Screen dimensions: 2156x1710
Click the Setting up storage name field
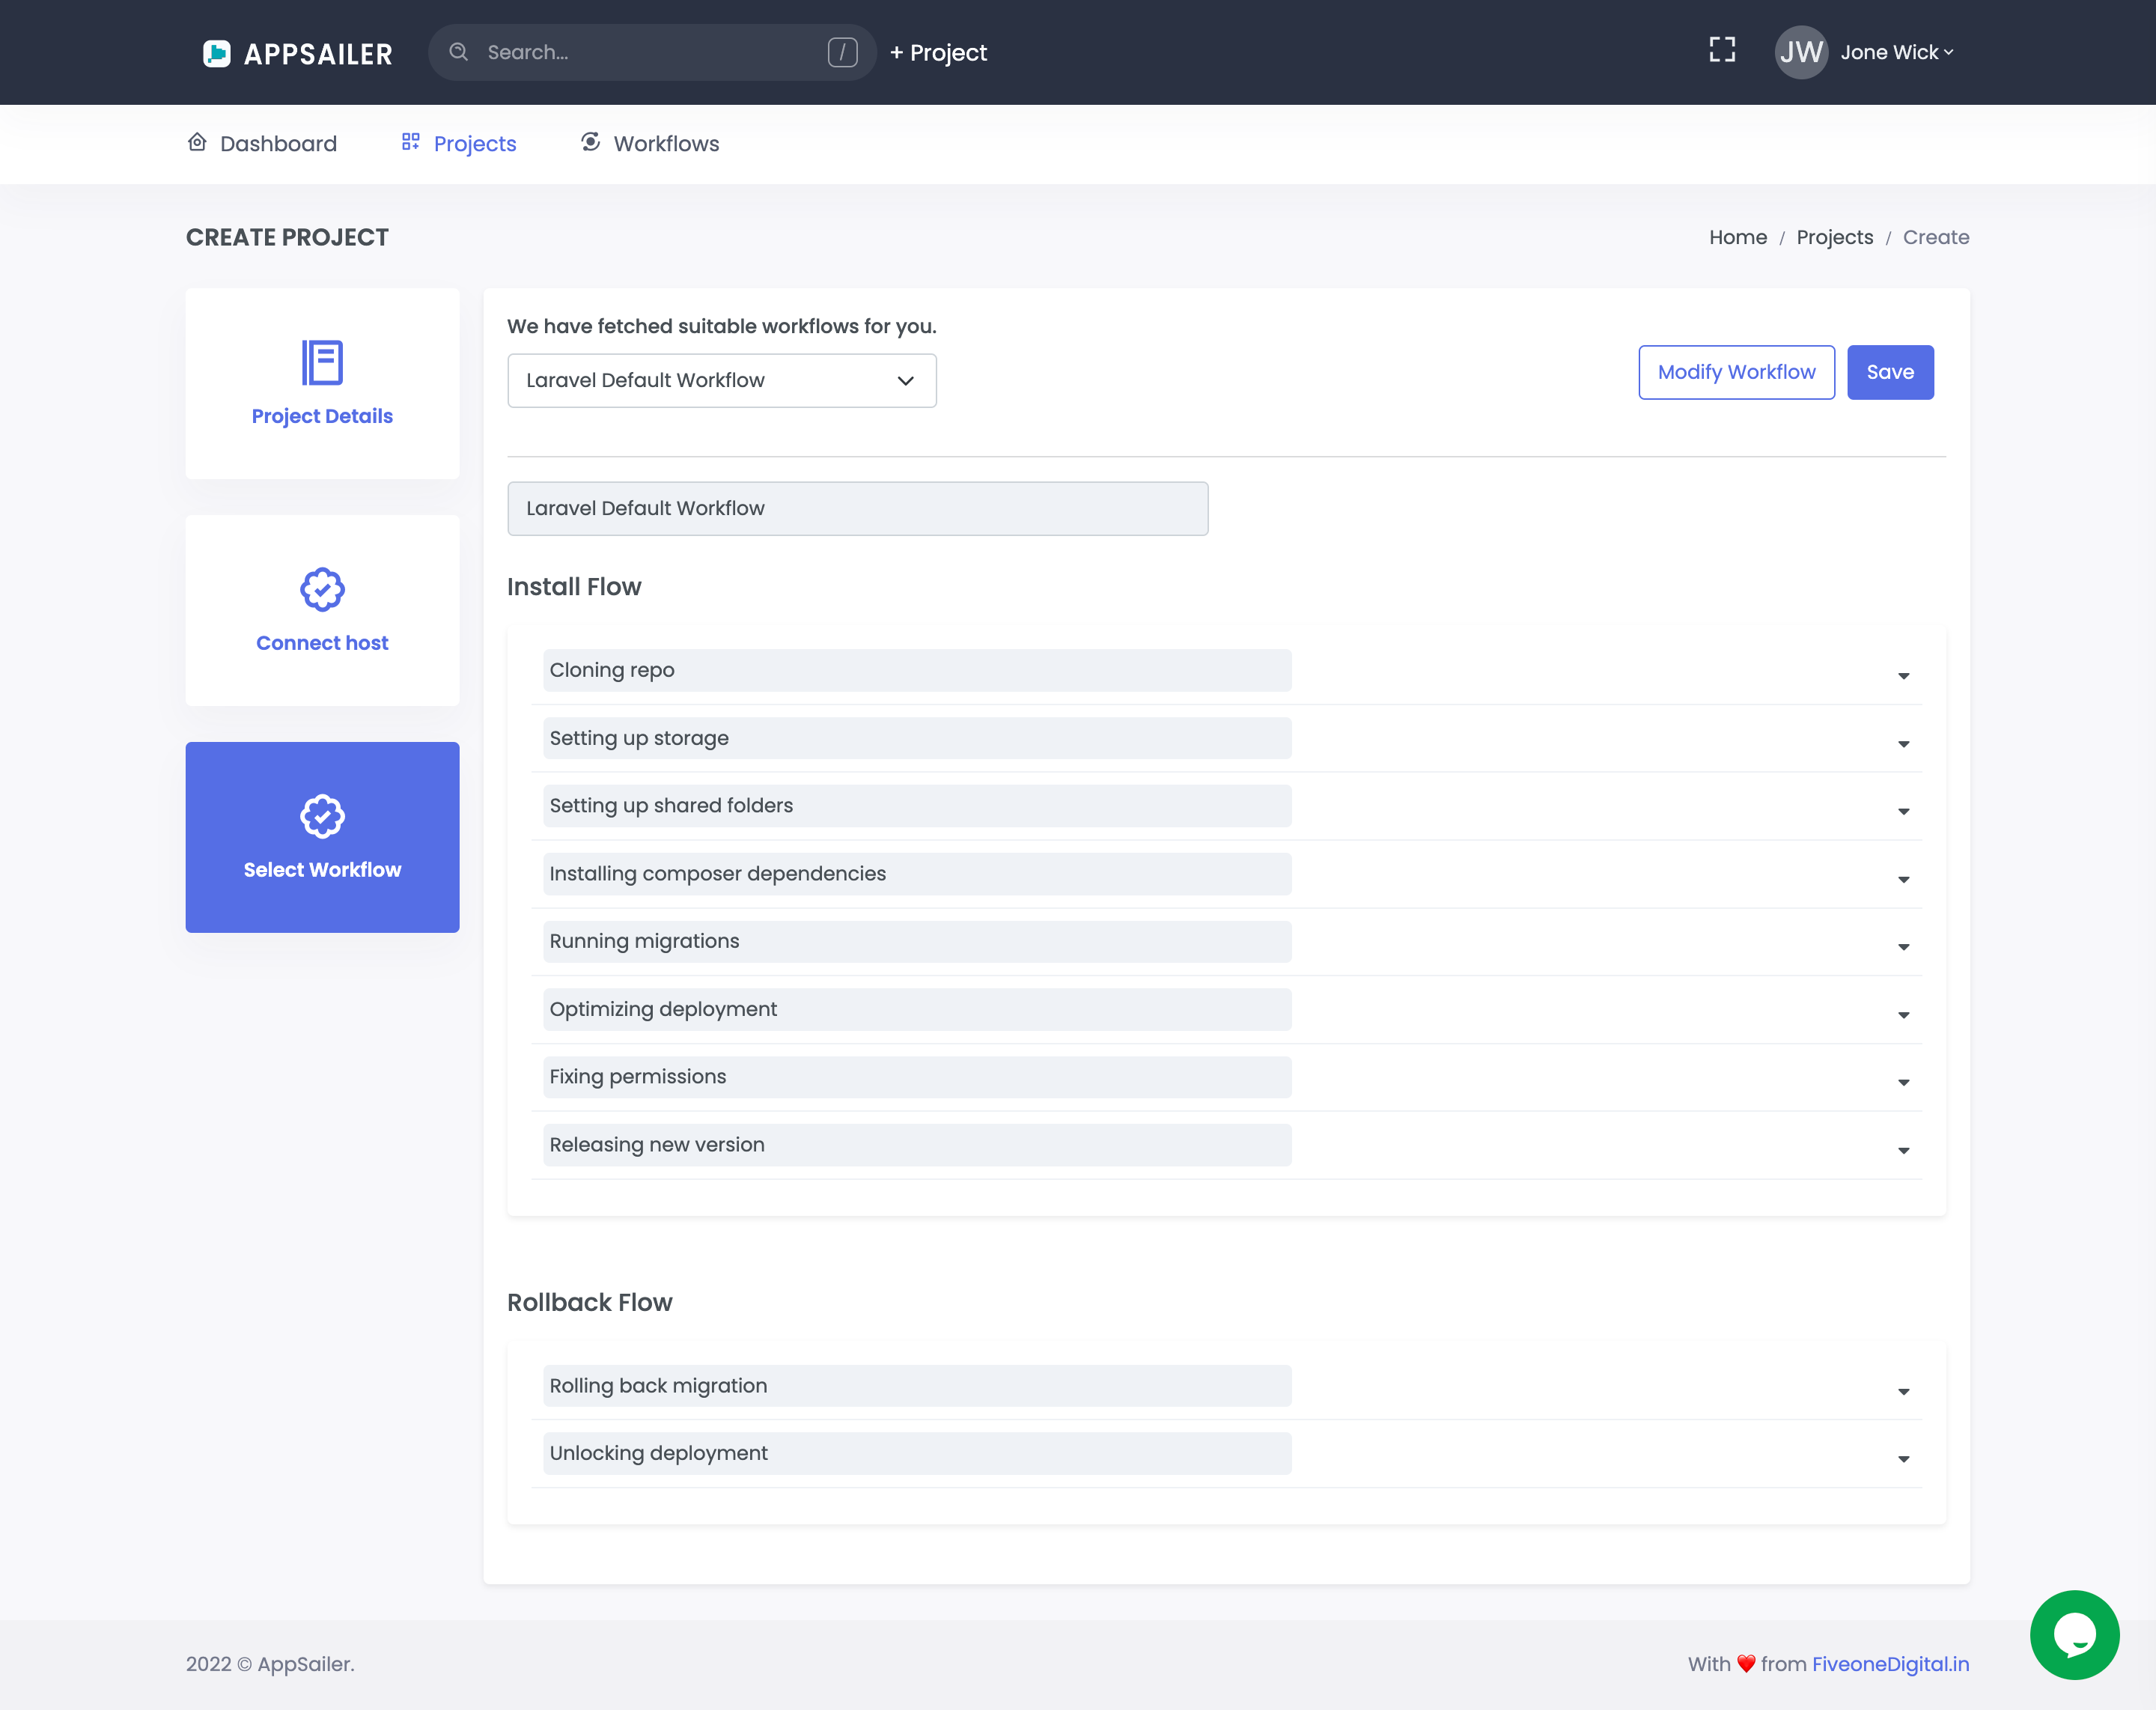coord(917,738)
